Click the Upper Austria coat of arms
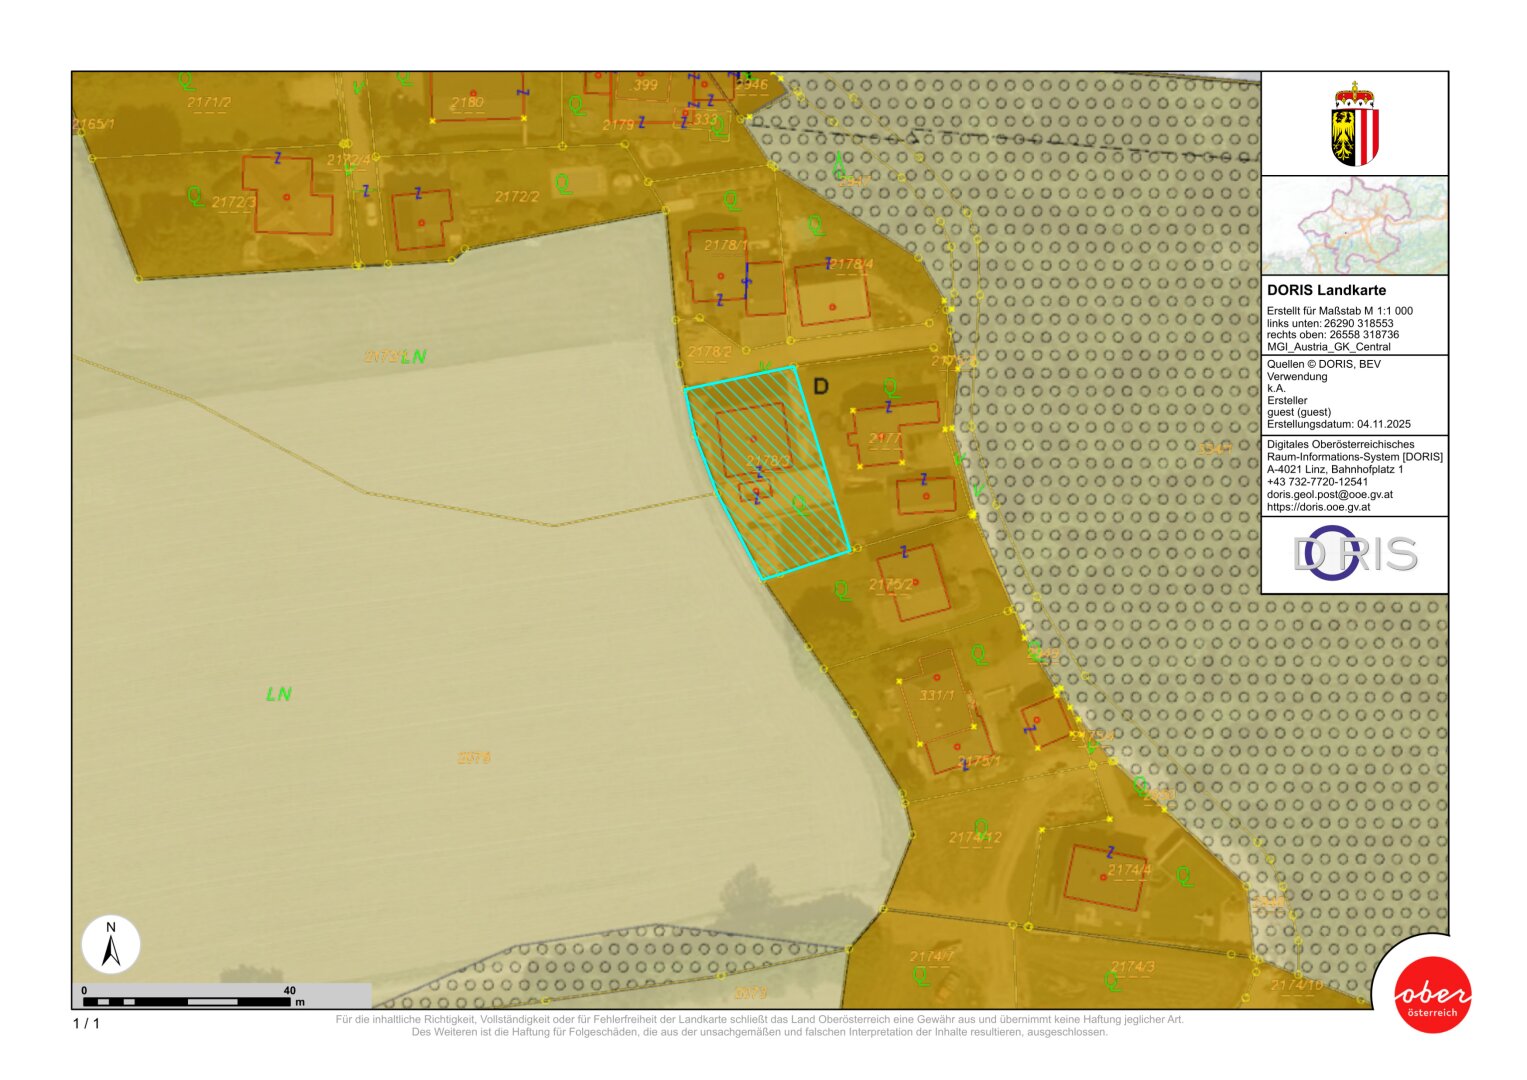The width and height of the screenshot is (1527, 1080). 1354,125
